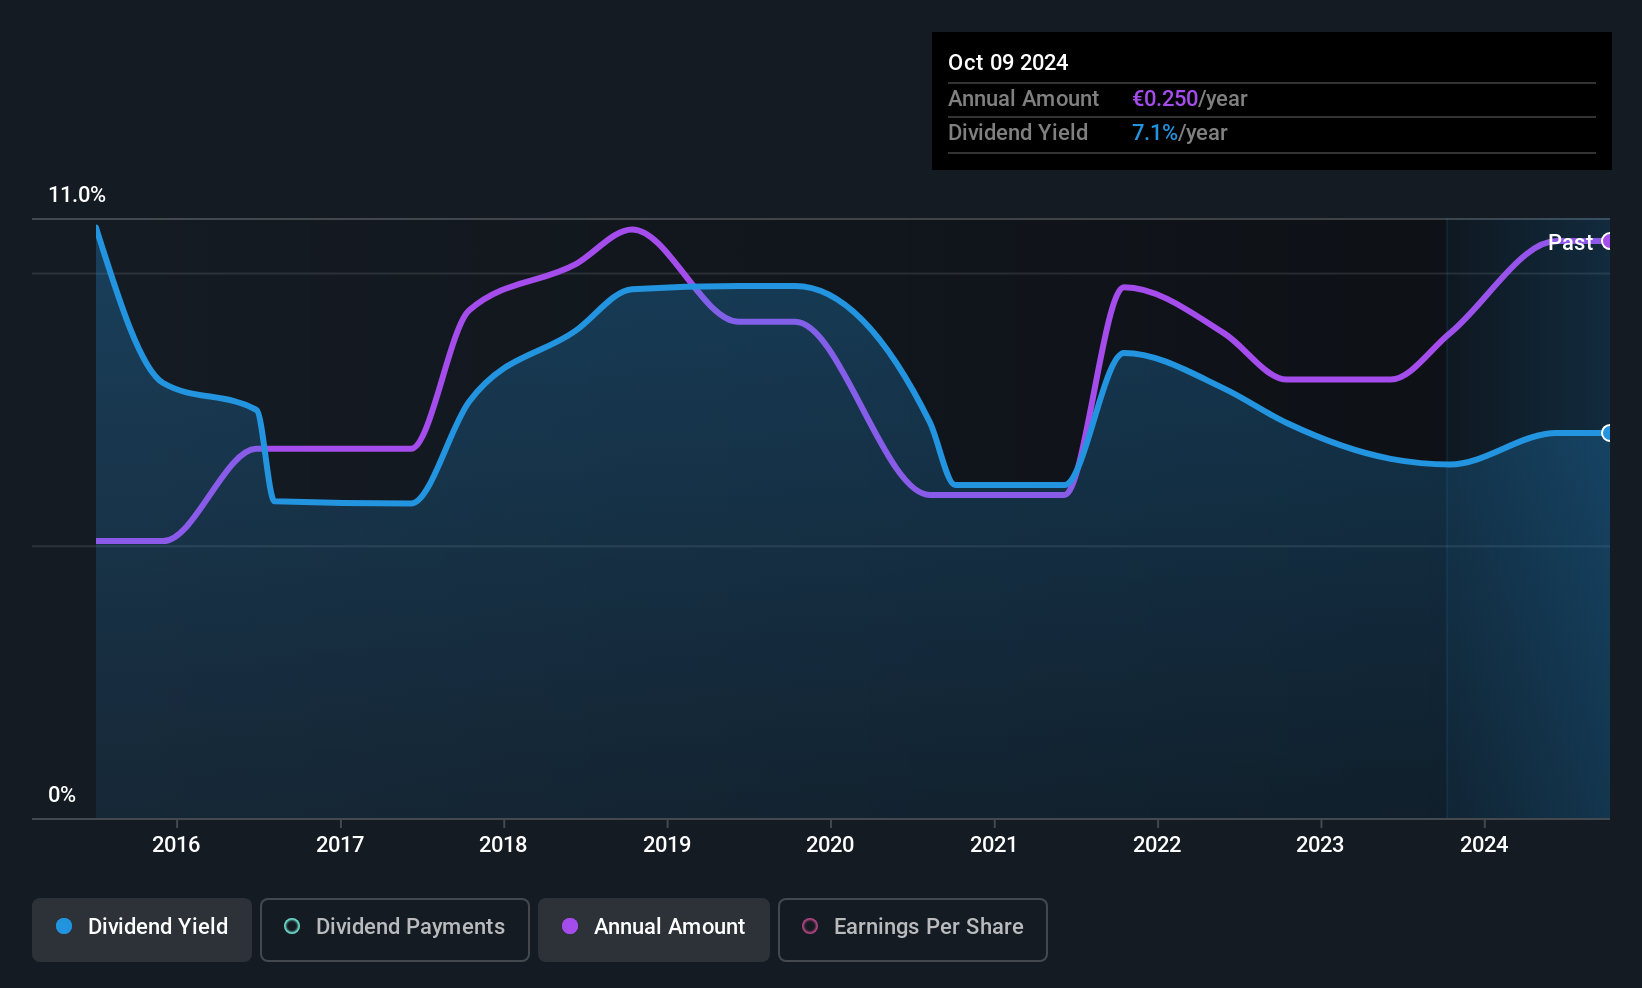Click the 2021 x-axis label

coord(994,844)
